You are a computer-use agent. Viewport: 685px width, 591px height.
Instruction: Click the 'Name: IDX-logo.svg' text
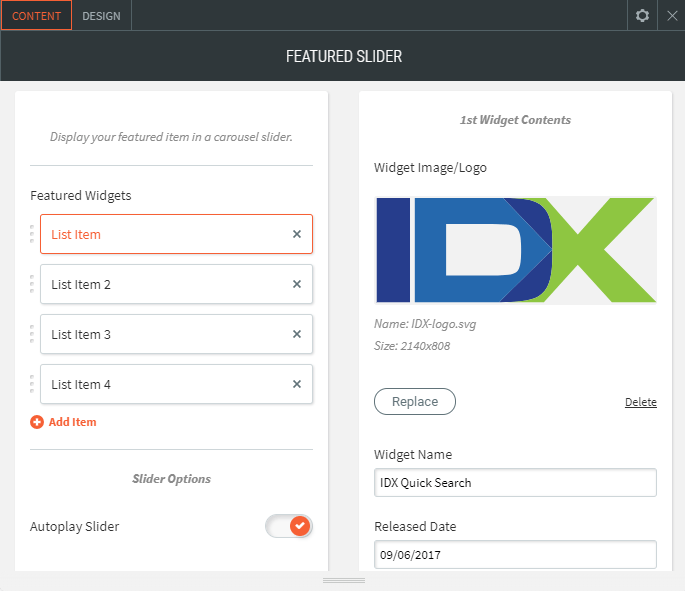point(425,324)
